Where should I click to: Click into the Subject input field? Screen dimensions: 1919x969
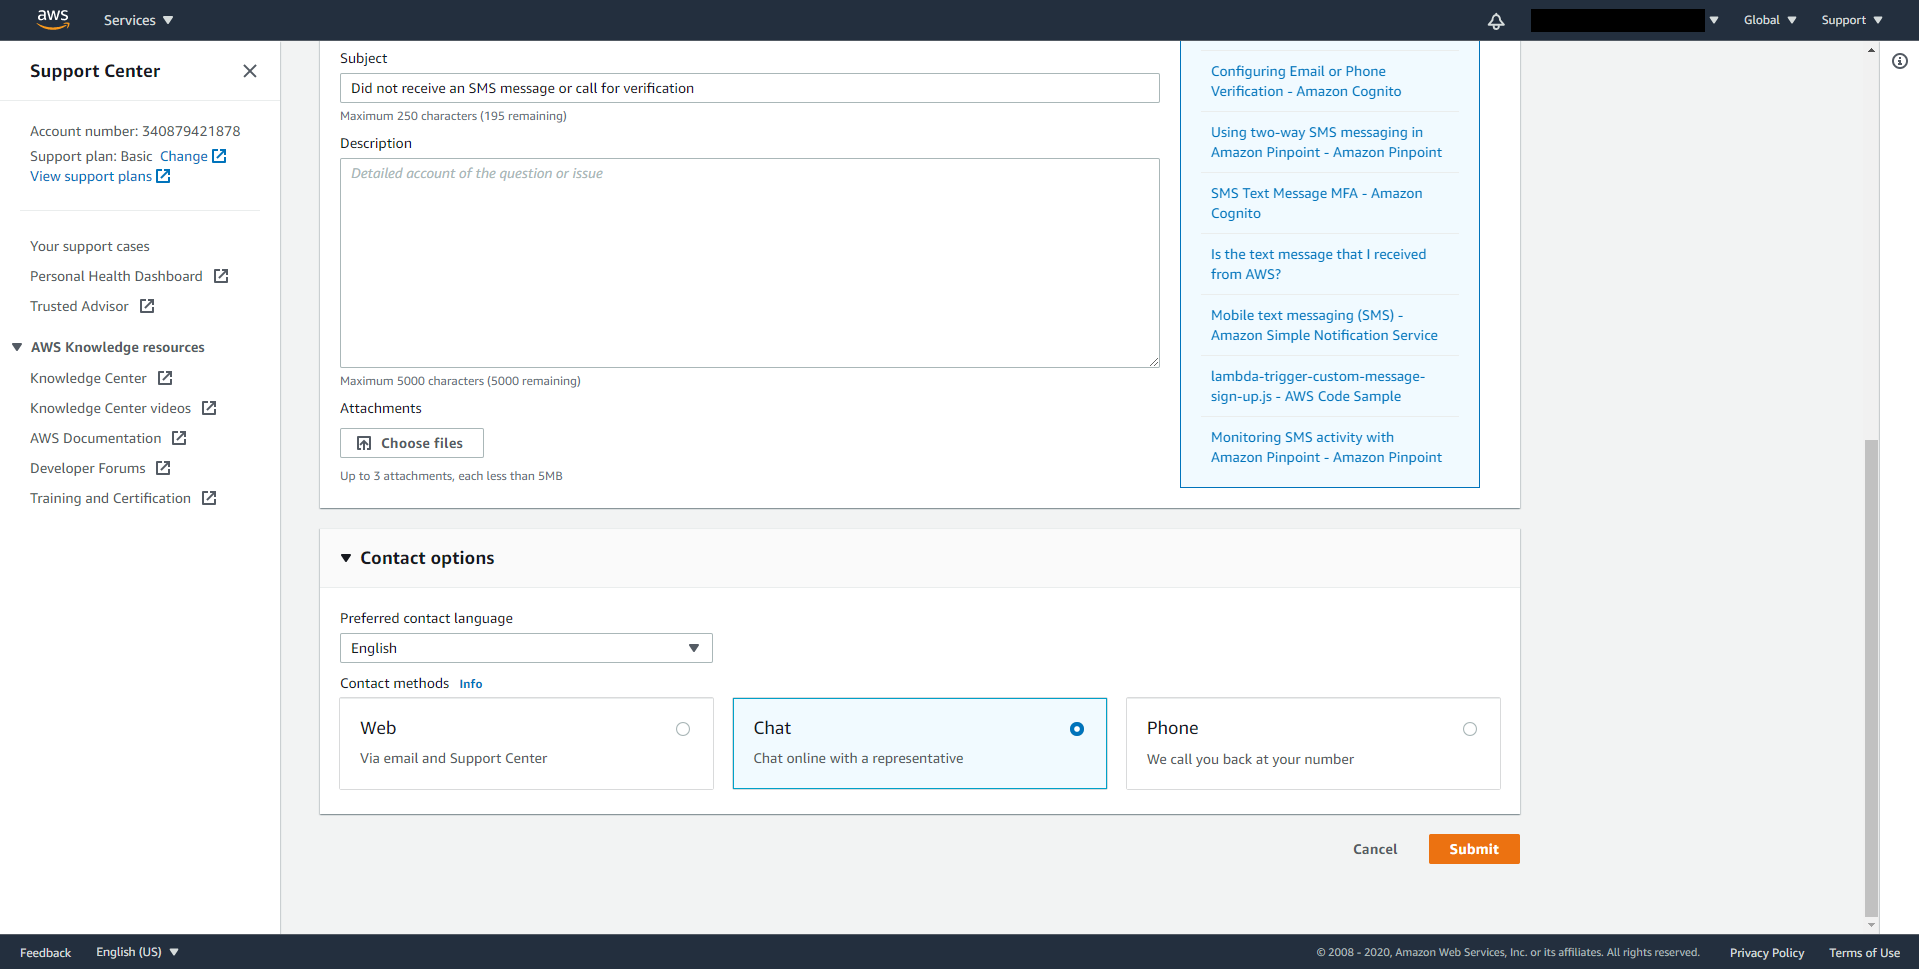[x=749, y=88]
